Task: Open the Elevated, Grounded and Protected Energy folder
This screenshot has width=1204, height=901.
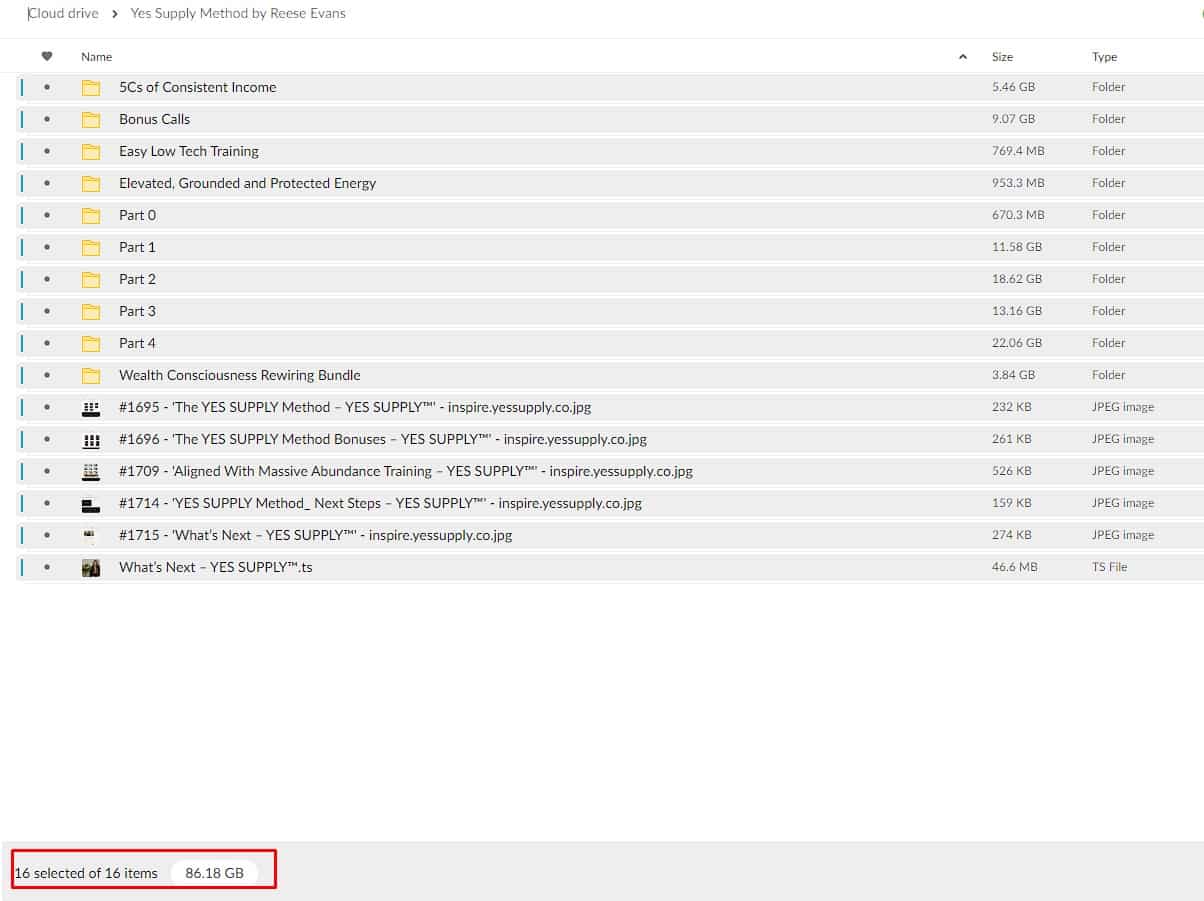Action: pyautogui.click(x=247, y=184)
